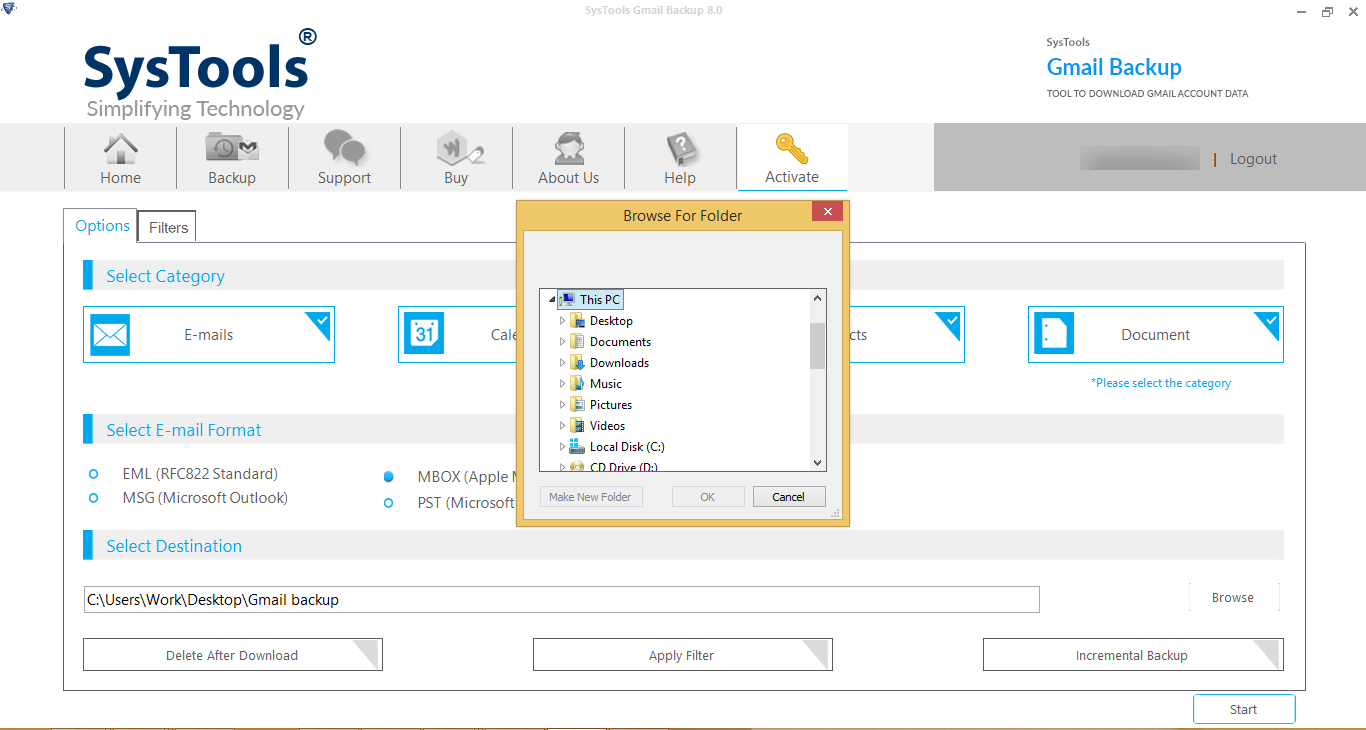1366x730 pixels.
Task: Select MSG (Microsoft Outlook) radio button
Action: pyautogui.click(x=94, y=498)
